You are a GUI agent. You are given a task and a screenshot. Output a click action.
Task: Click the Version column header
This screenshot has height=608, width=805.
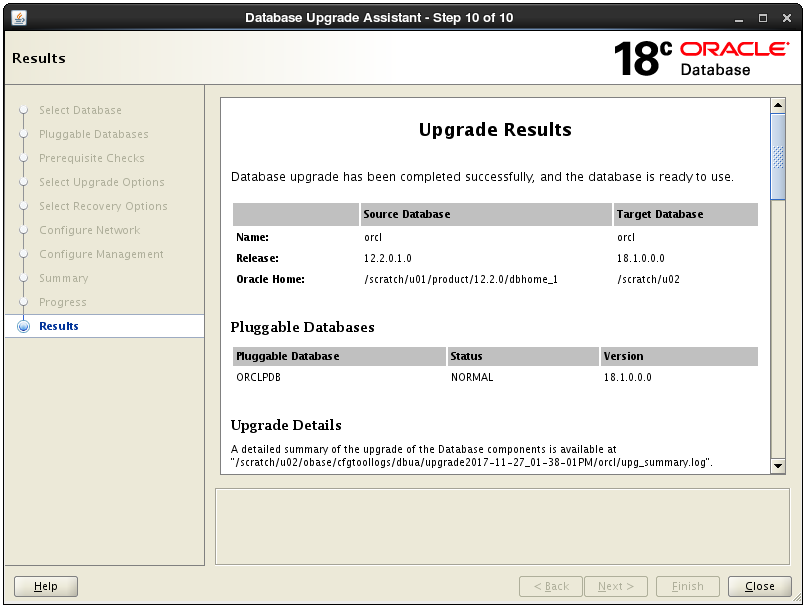click(679, 356)
